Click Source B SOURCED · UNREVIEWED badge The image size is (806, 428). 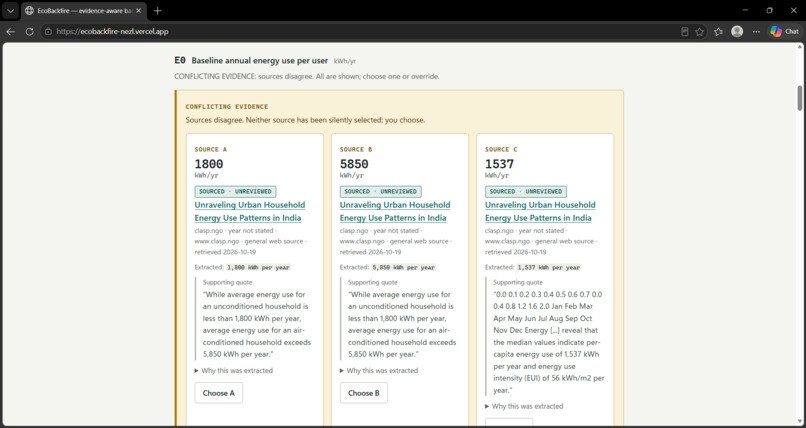point(380,192)
